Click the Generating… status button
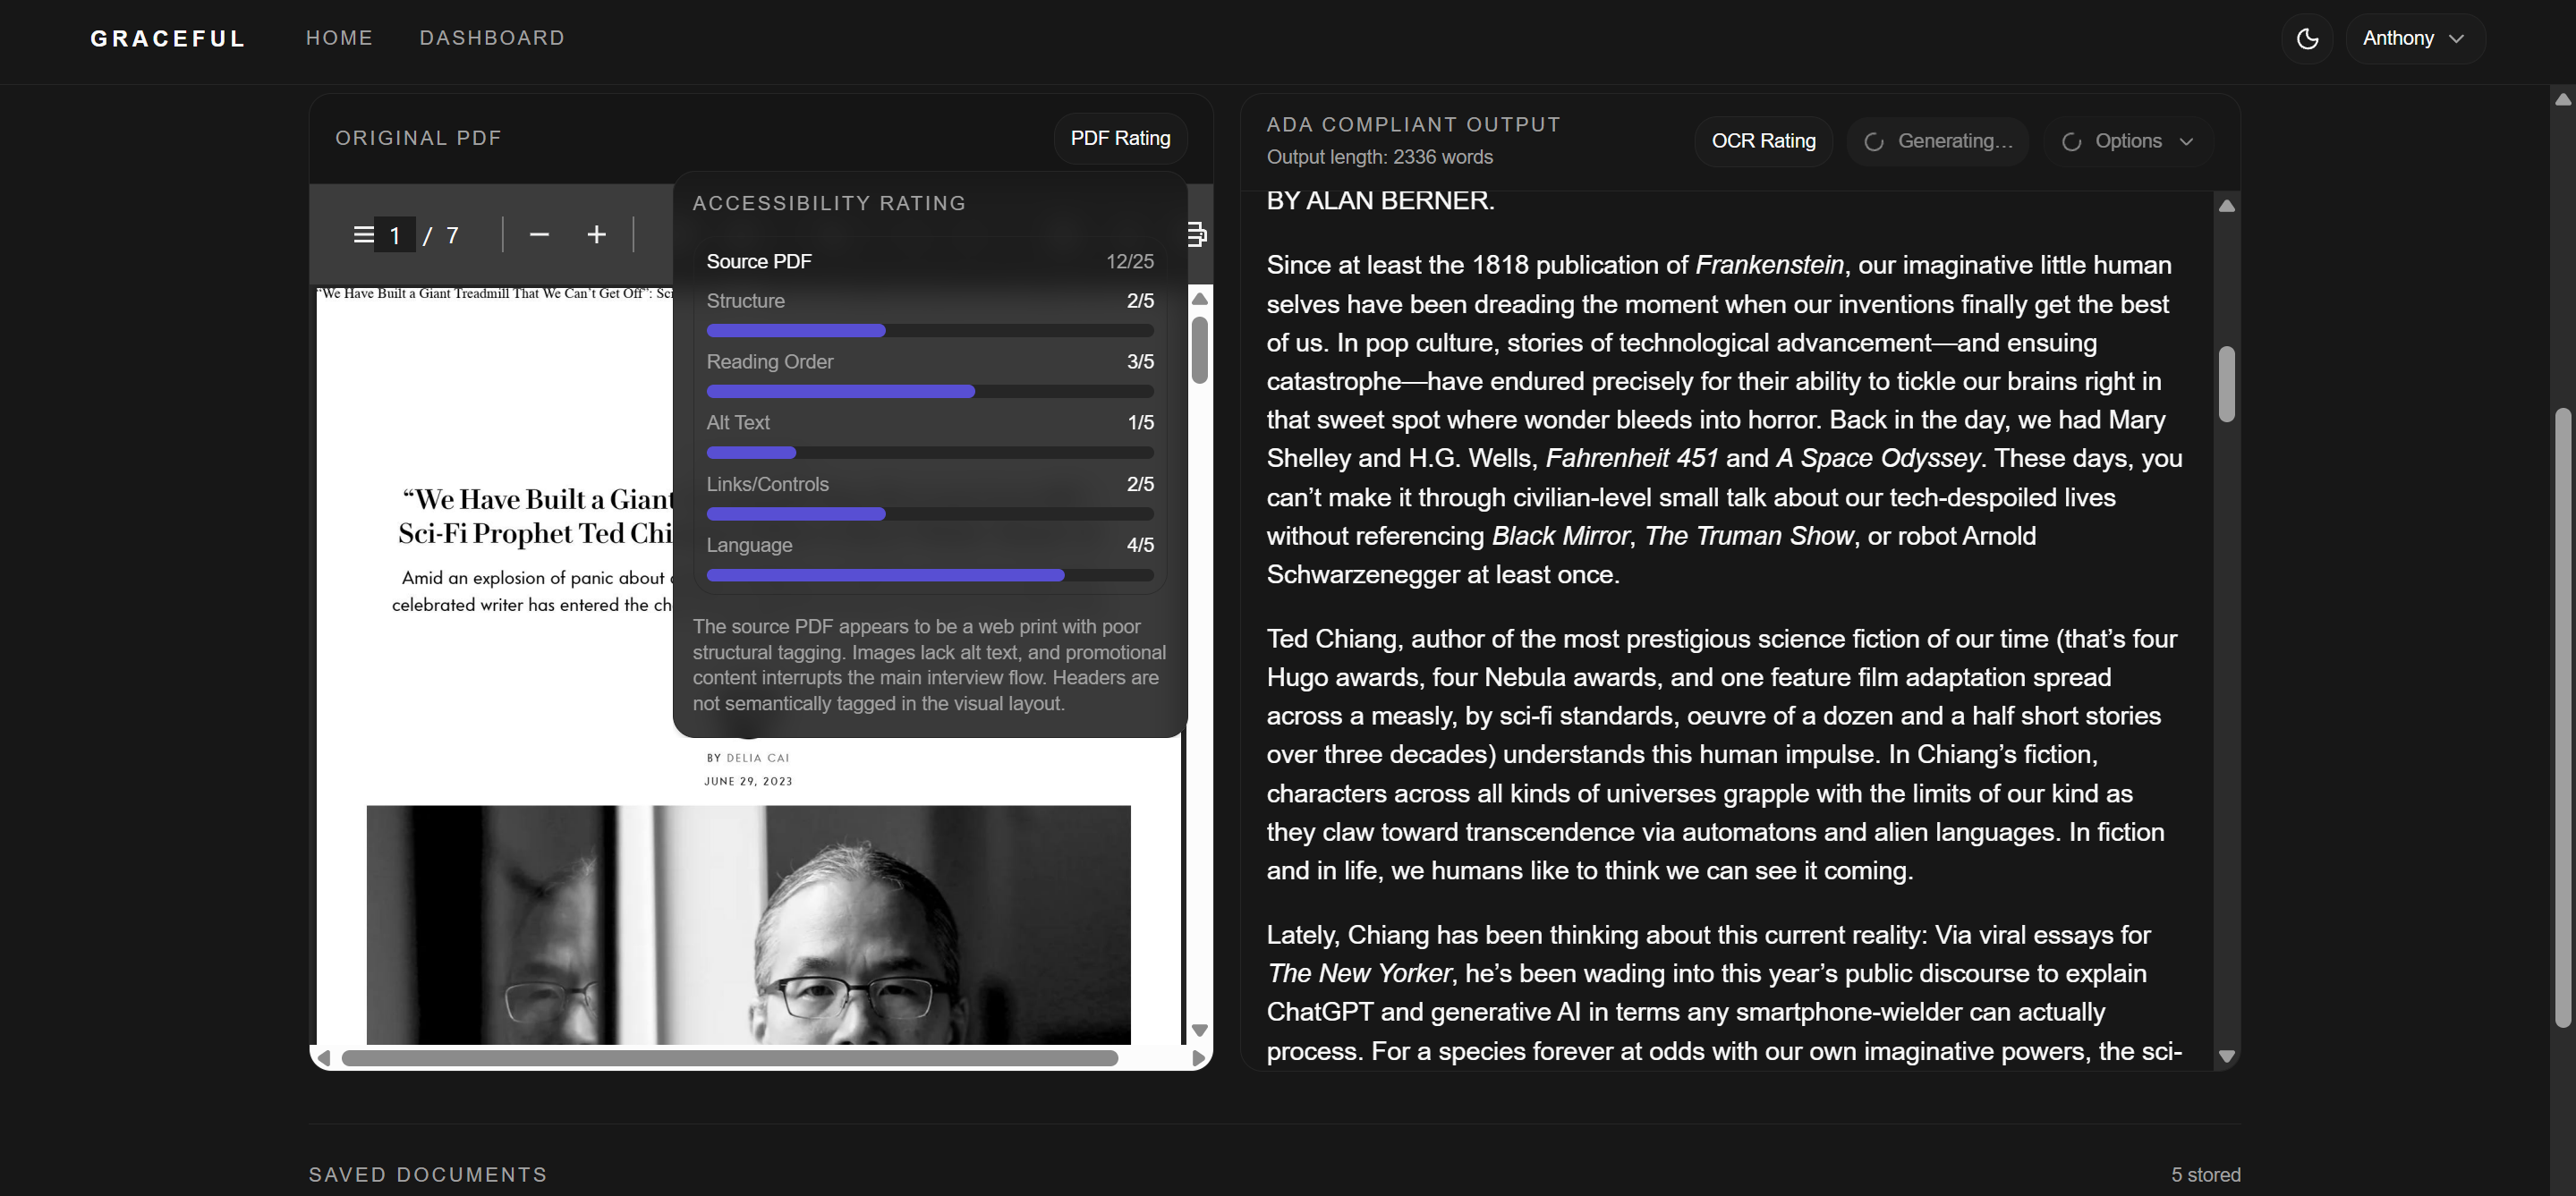The height and width of the screenshot is (1196, 2576). [x=1937, y=141]
